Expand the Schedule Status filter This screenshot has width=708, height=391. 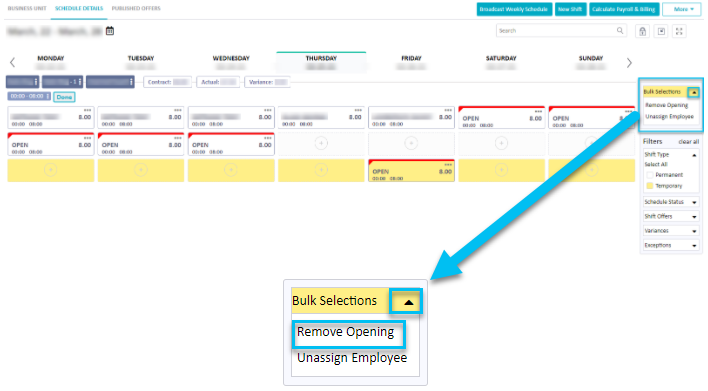click(x=671, y=202)
